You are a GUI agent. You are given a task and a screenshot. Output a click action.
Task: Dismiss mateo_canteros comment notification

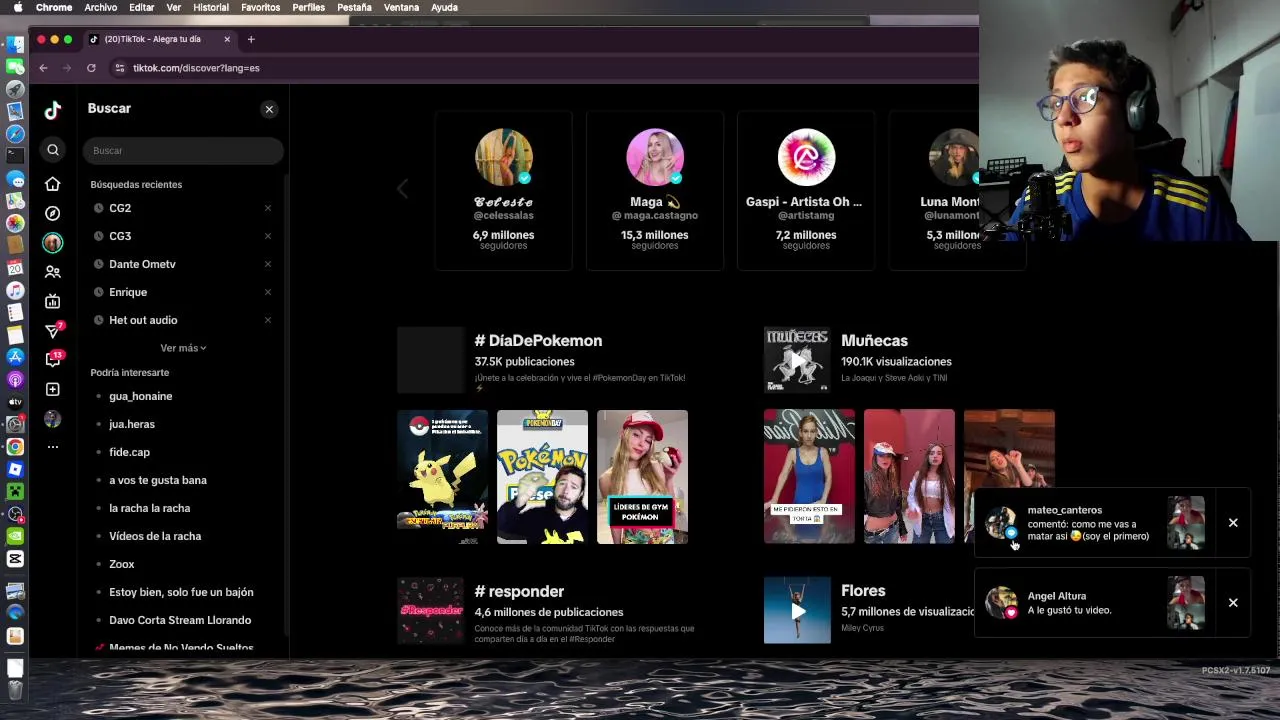1233,523
